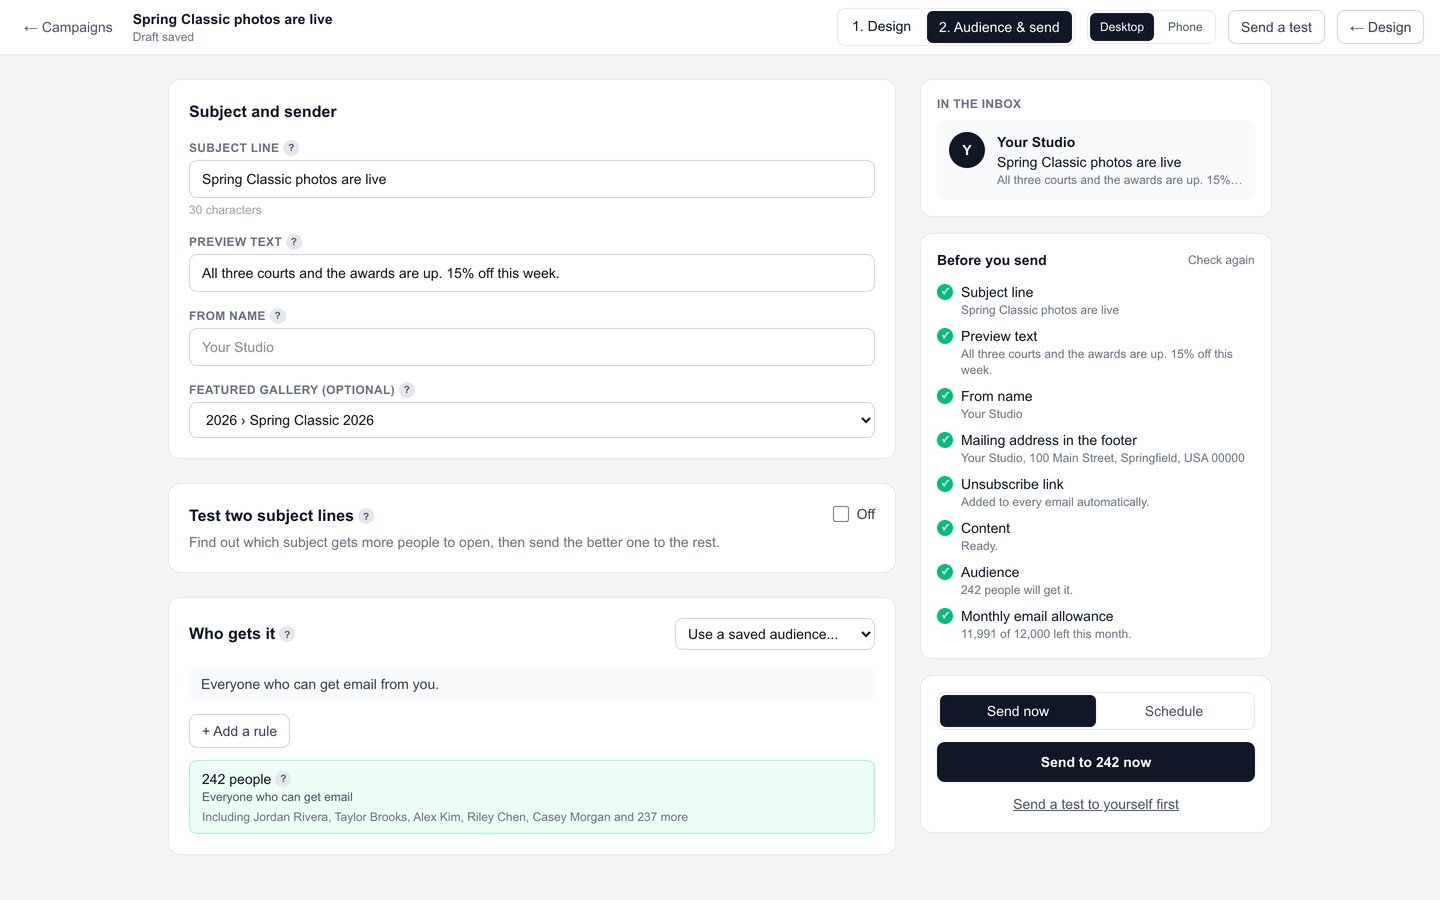Click the Send to 242 now button
Screen dimensions: 1440x900
pyautogui.click(x=1096, y=762)
